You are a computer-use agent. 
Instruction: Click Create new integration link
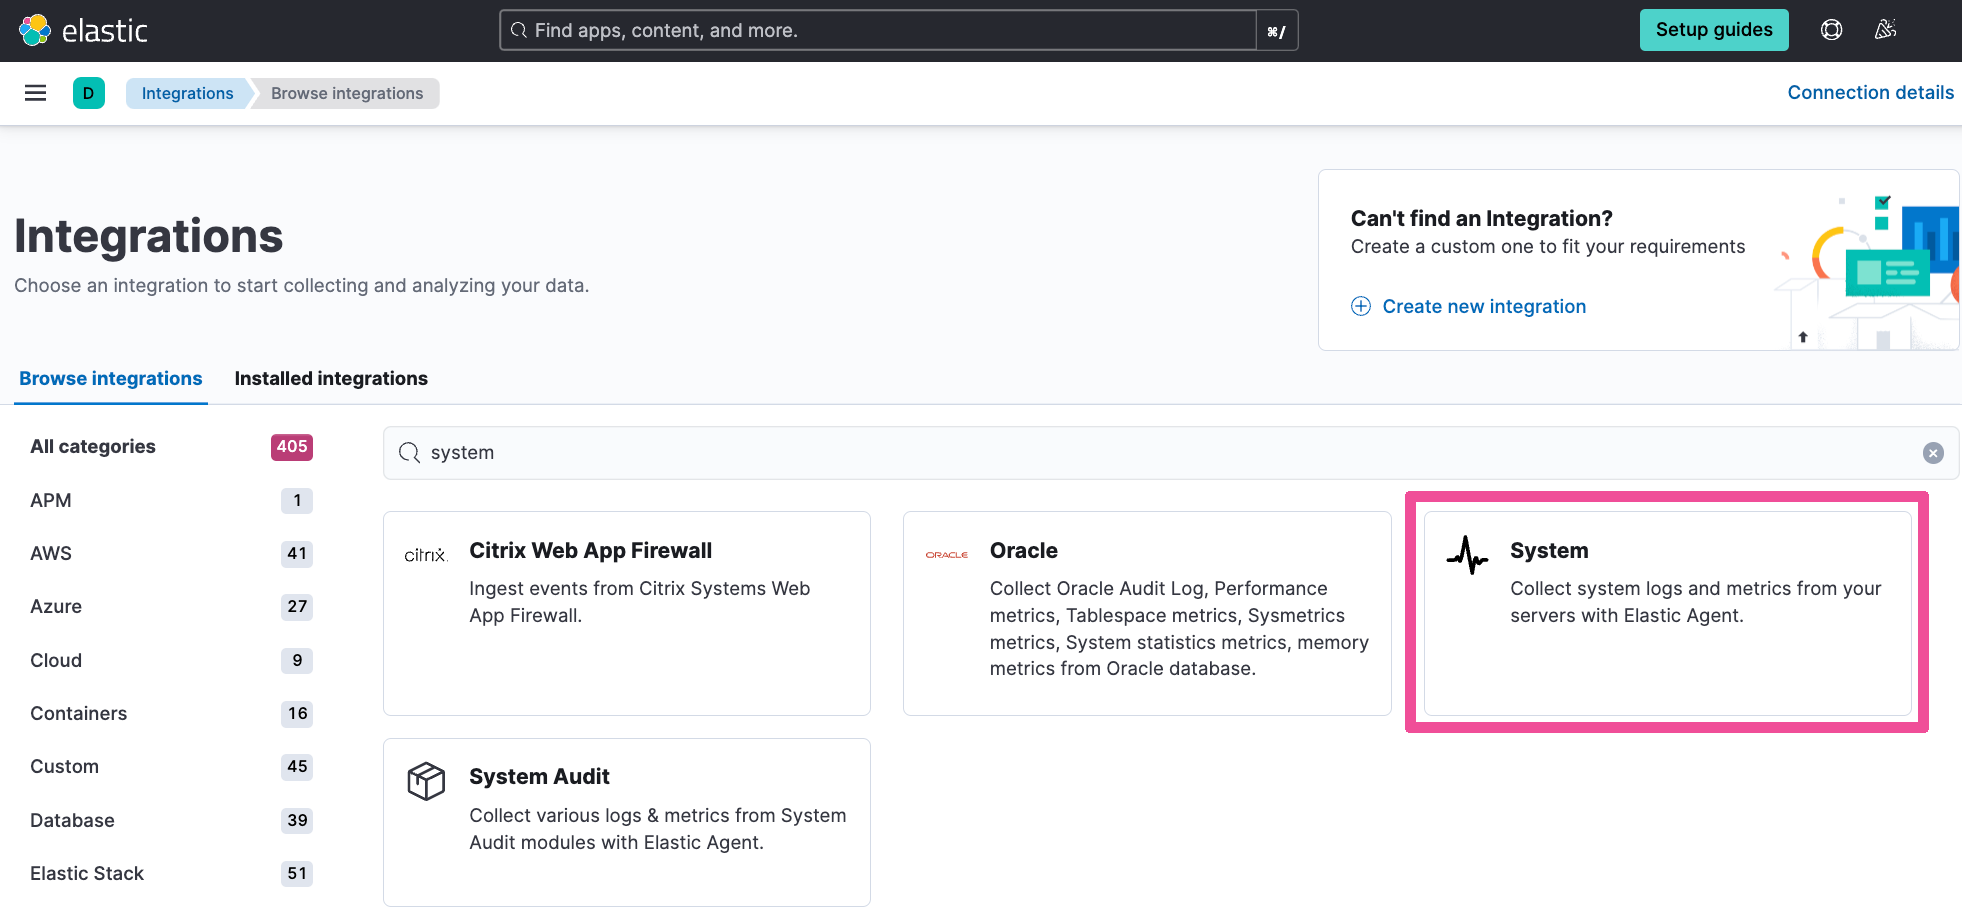tap(1484, 306)
